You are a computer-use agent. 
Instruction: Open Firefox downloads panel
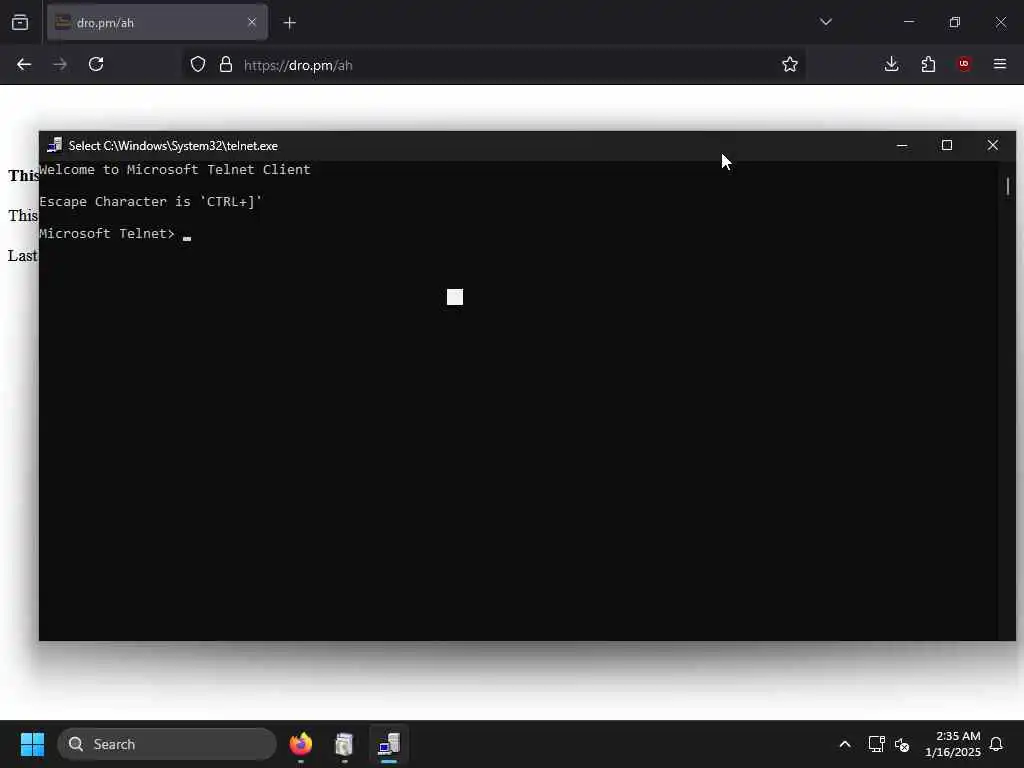tap(891, 64)
